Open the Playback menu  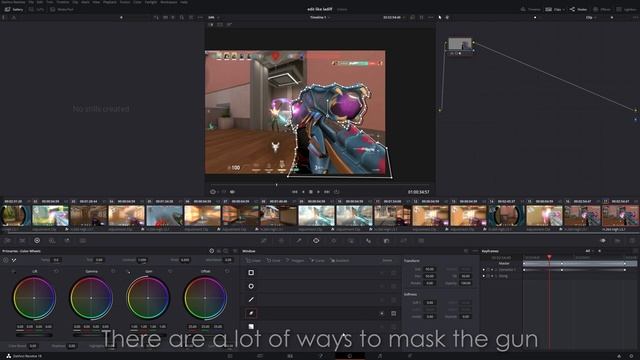[109, 2]
